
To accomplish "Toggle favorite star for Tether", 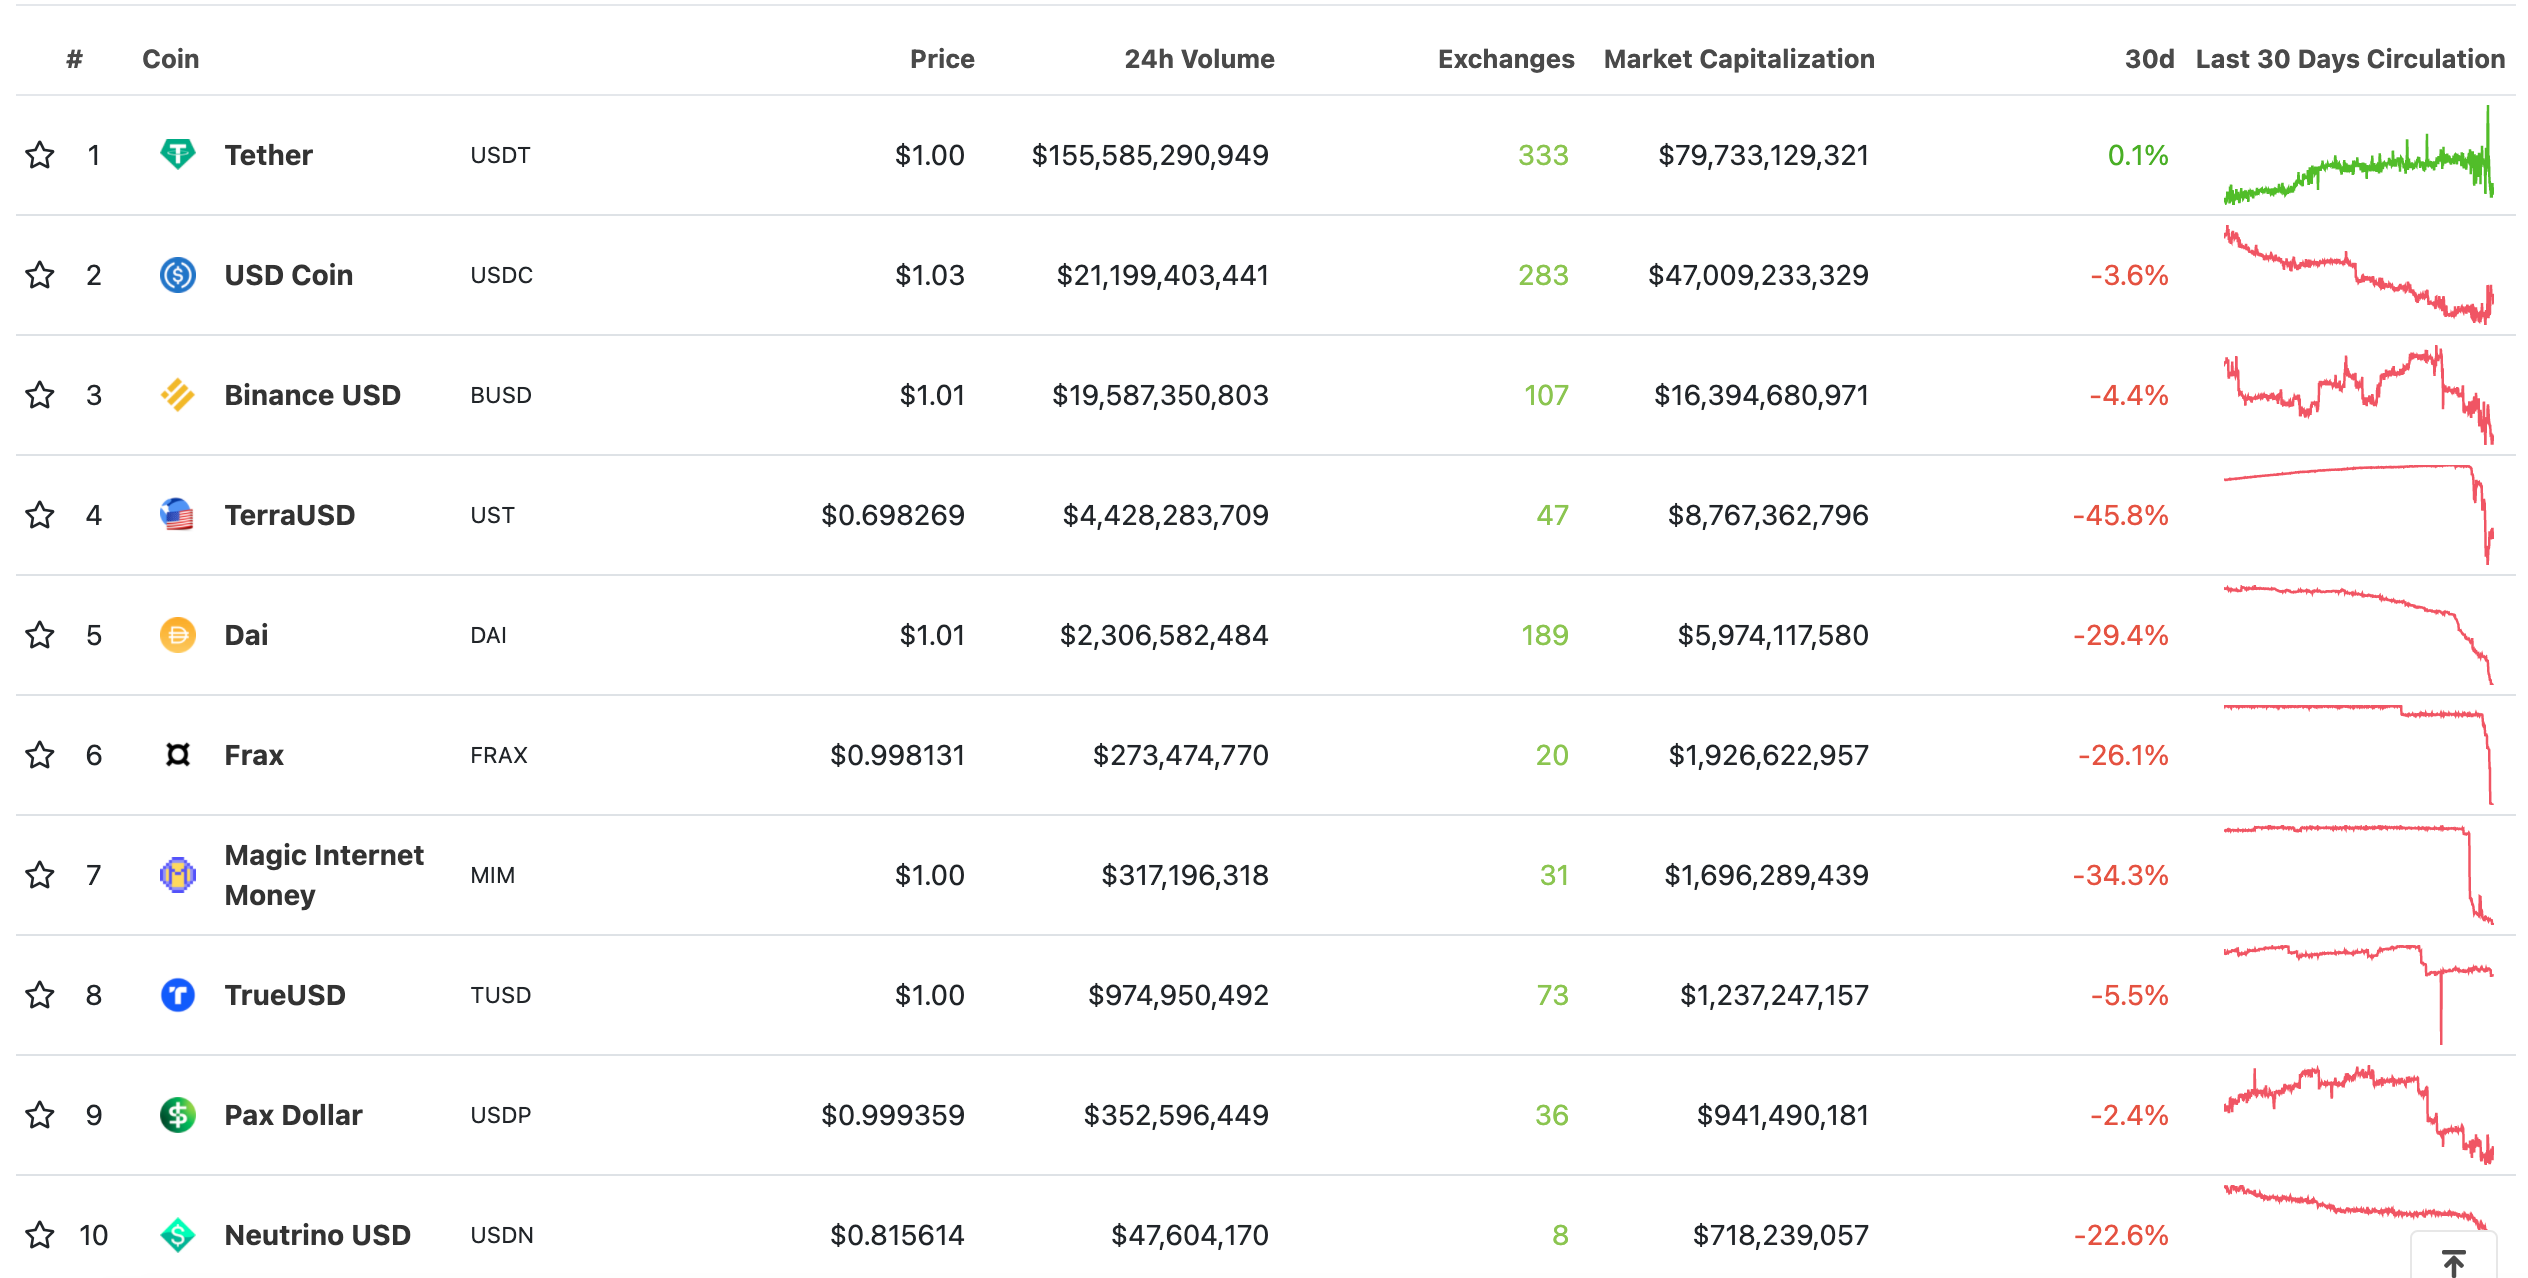I will (40, 155).
